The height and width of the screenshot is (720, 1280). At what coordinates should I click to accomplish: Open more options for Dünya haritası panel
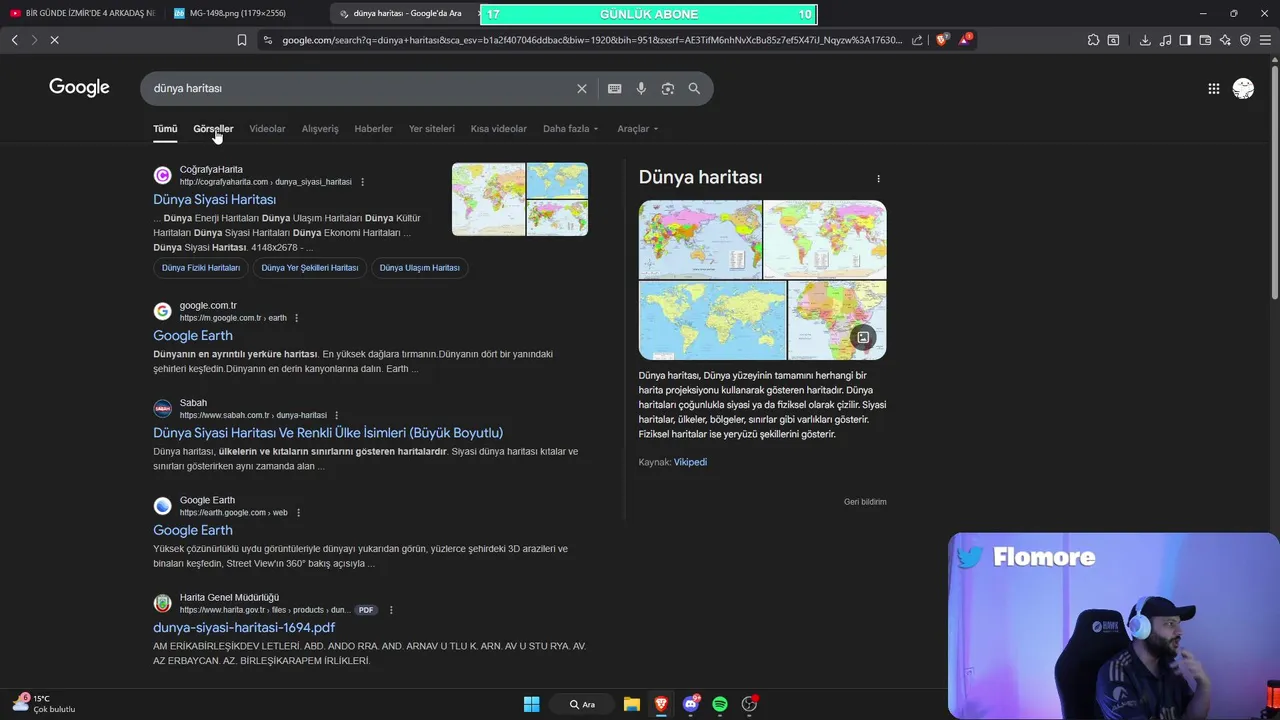click(878, 179)
